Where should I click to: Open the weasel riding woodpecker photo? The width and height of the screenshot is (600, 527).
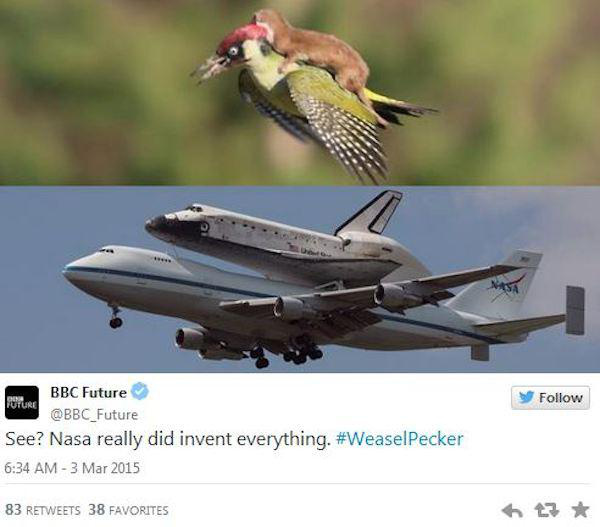[x=300, y=93]
